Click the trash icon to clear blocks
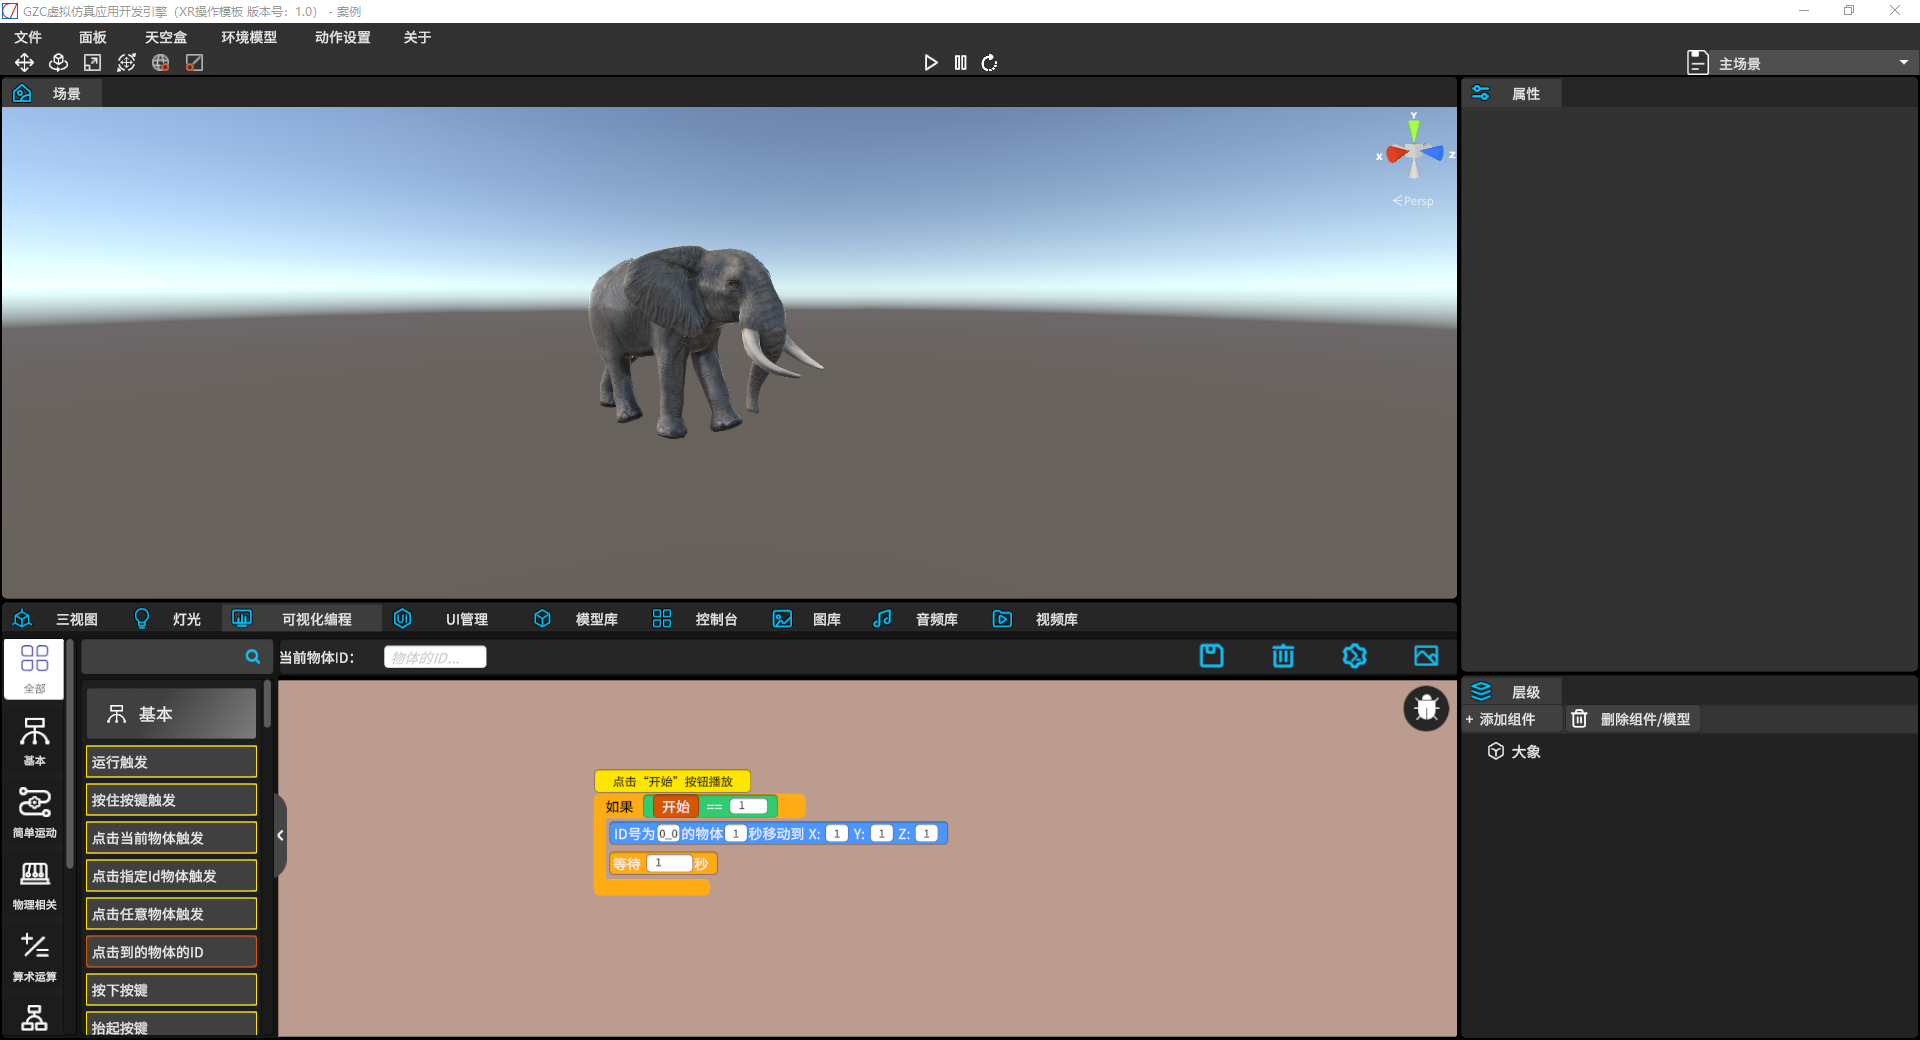This screenshot has width=1920, height=1040. click(x=1283, y=656)
